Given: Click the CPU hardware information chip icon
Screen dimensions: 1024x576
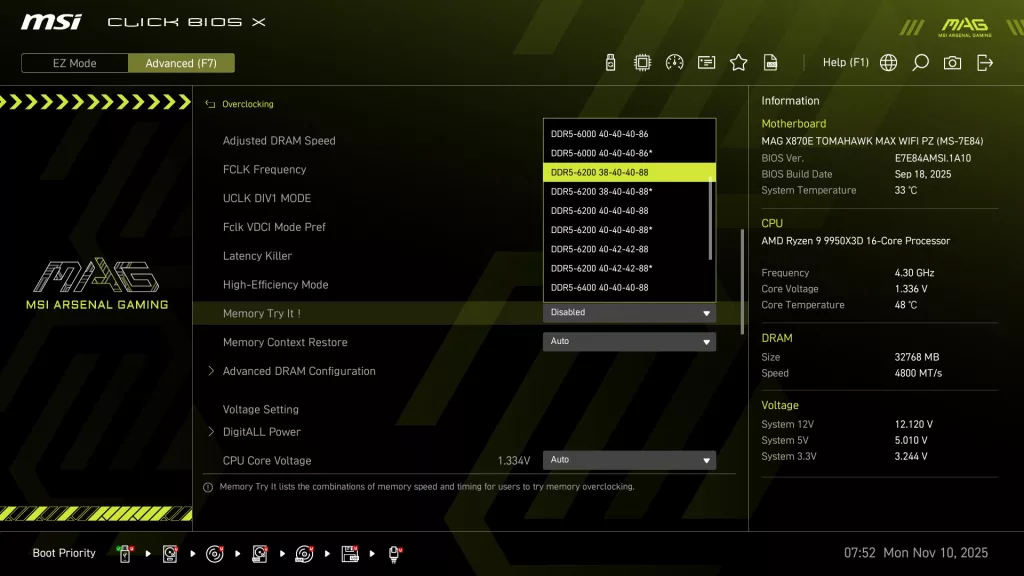Looking at the screenshot, I should pyautogui.click(x=641, y=61).
